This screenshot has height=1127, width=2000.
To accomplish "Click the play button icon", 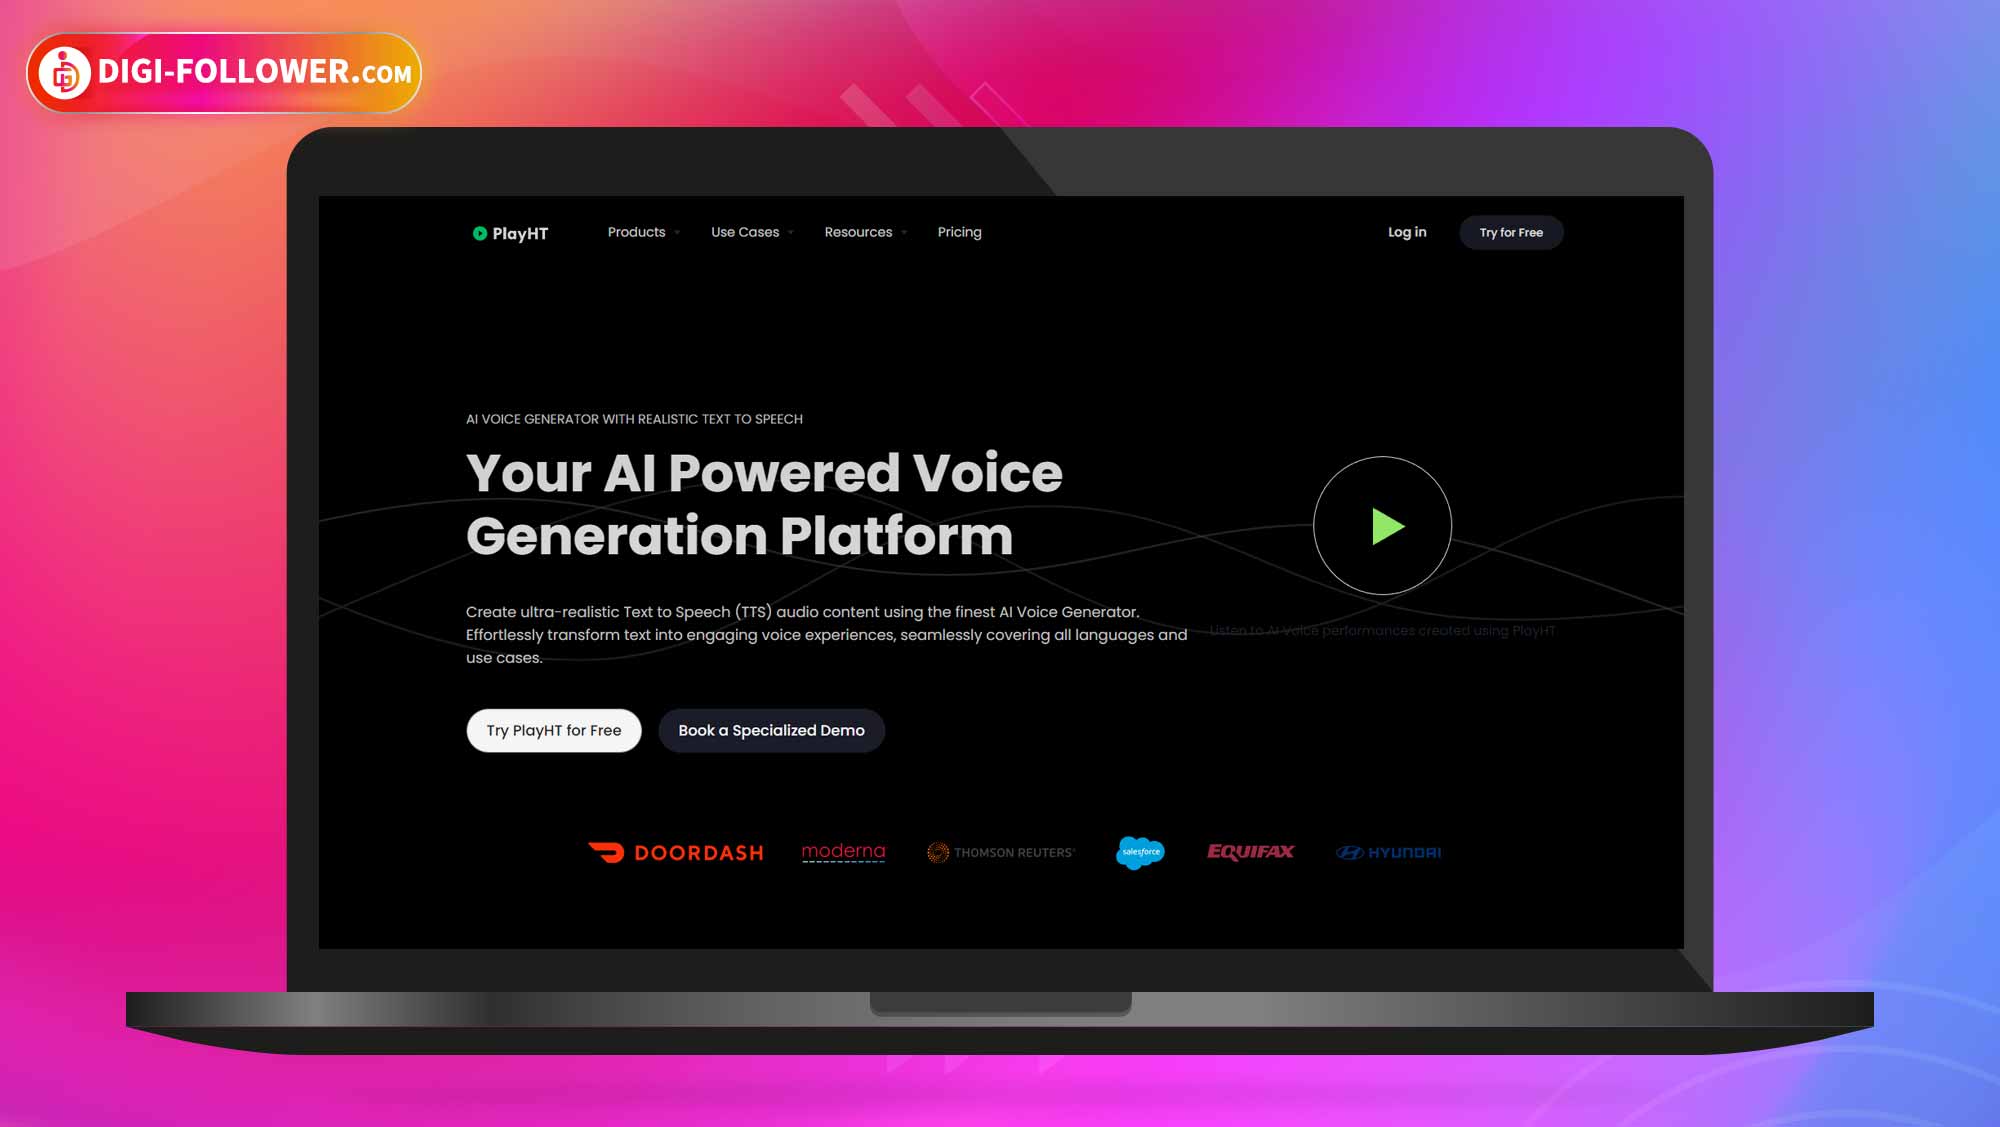I will click(1382, 525).
